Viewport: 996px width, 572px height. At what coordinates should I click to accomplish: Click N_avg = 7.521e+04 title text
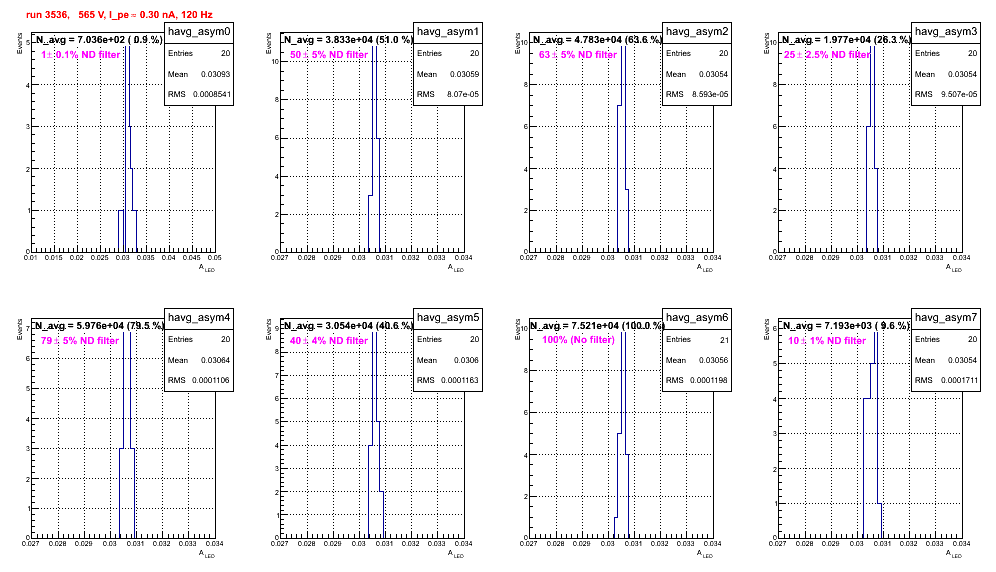598,325
